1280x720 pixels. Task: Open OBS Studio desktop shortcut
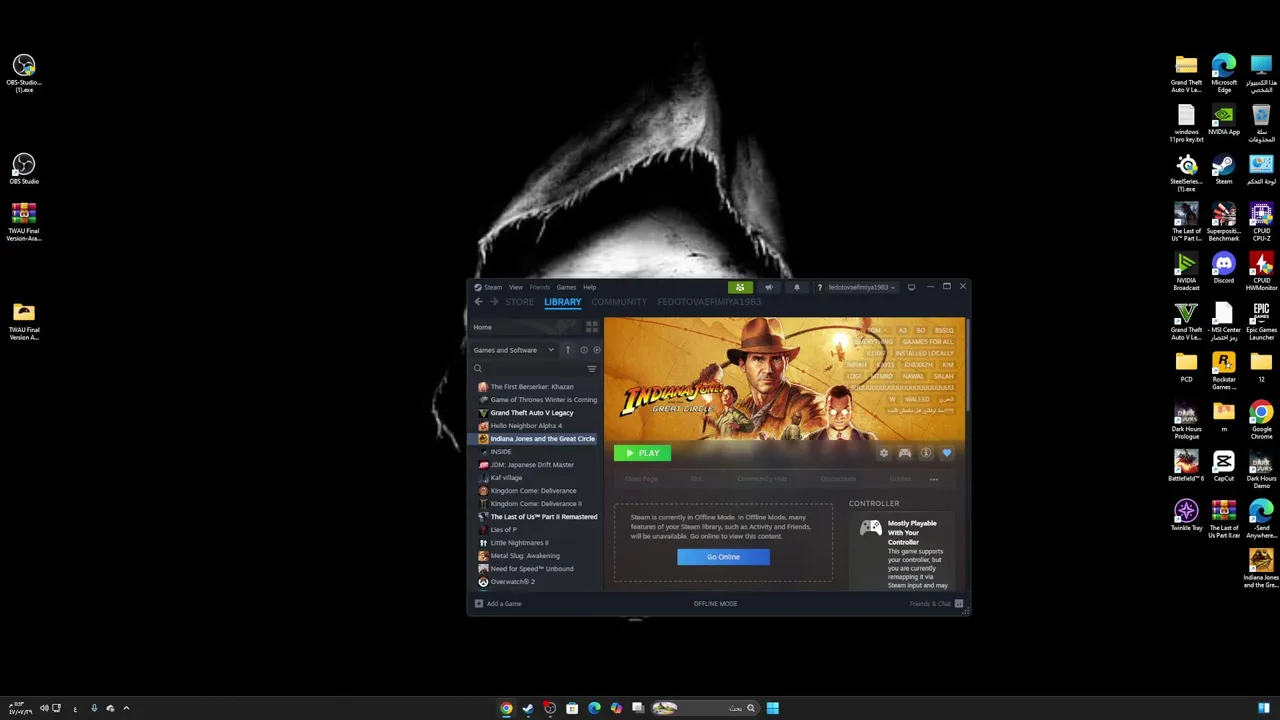(x=24, y=168)
